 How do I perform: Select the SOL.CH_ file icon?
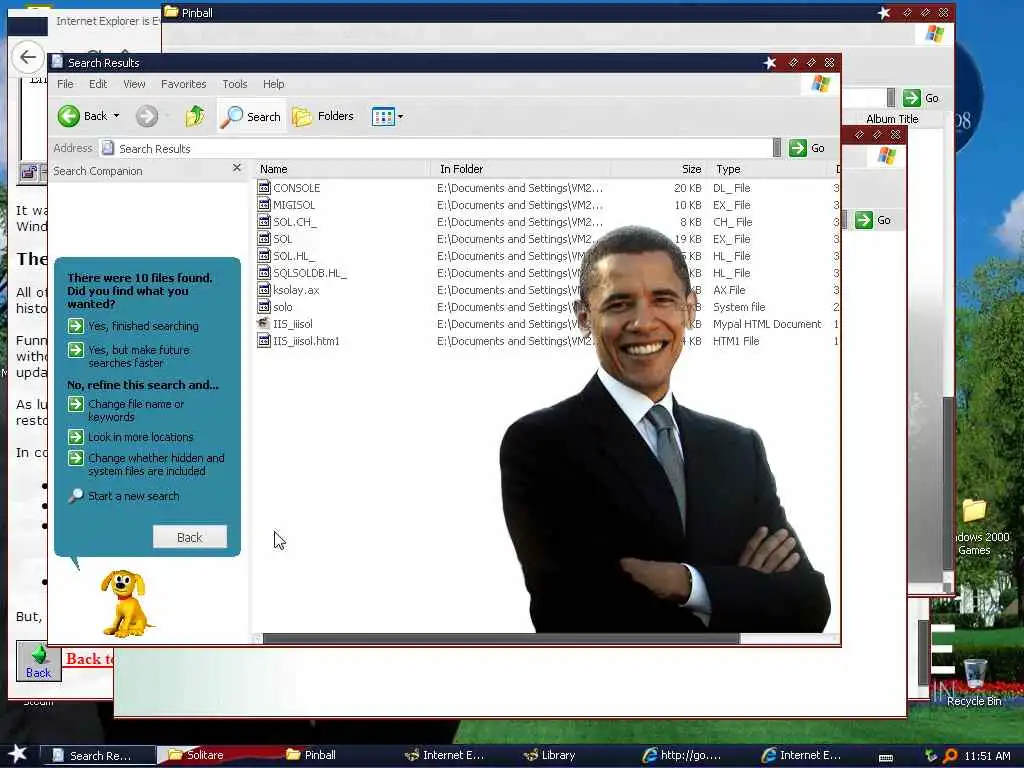click(x=264, y=221)
